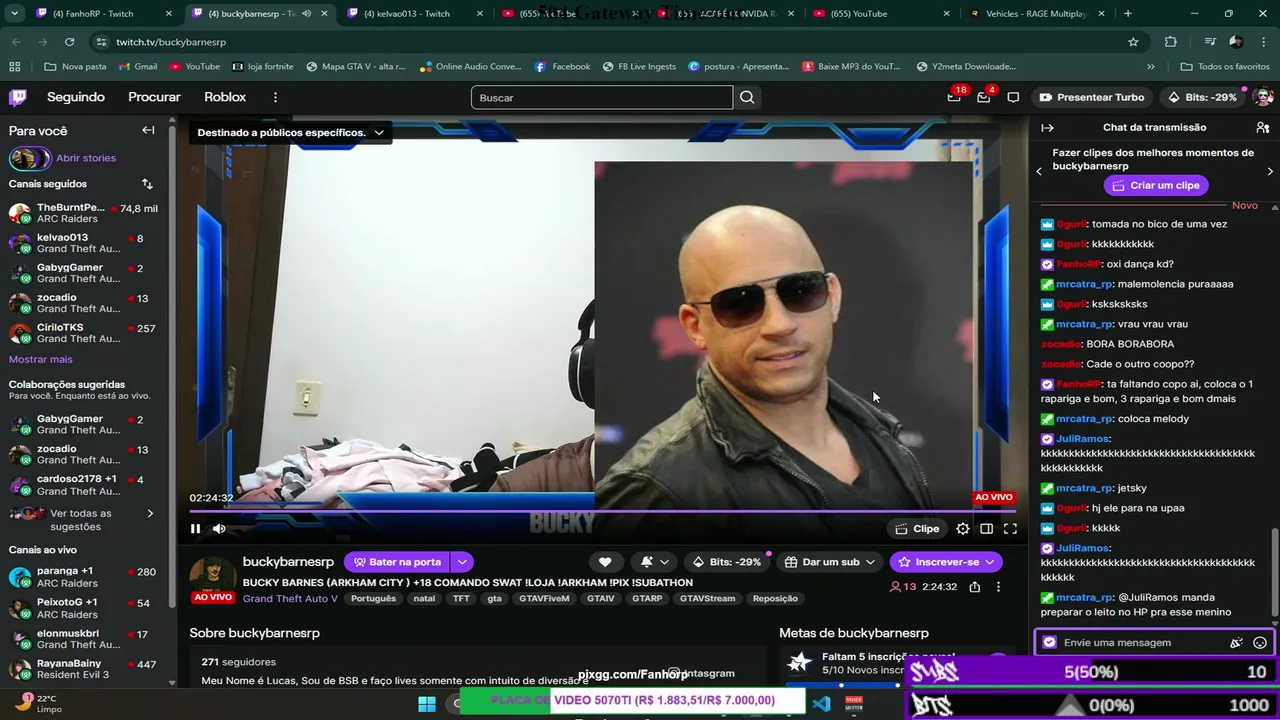This screenshot has height=720, width=1280.
Task: Pause the stream video
Action: point(195,529)
